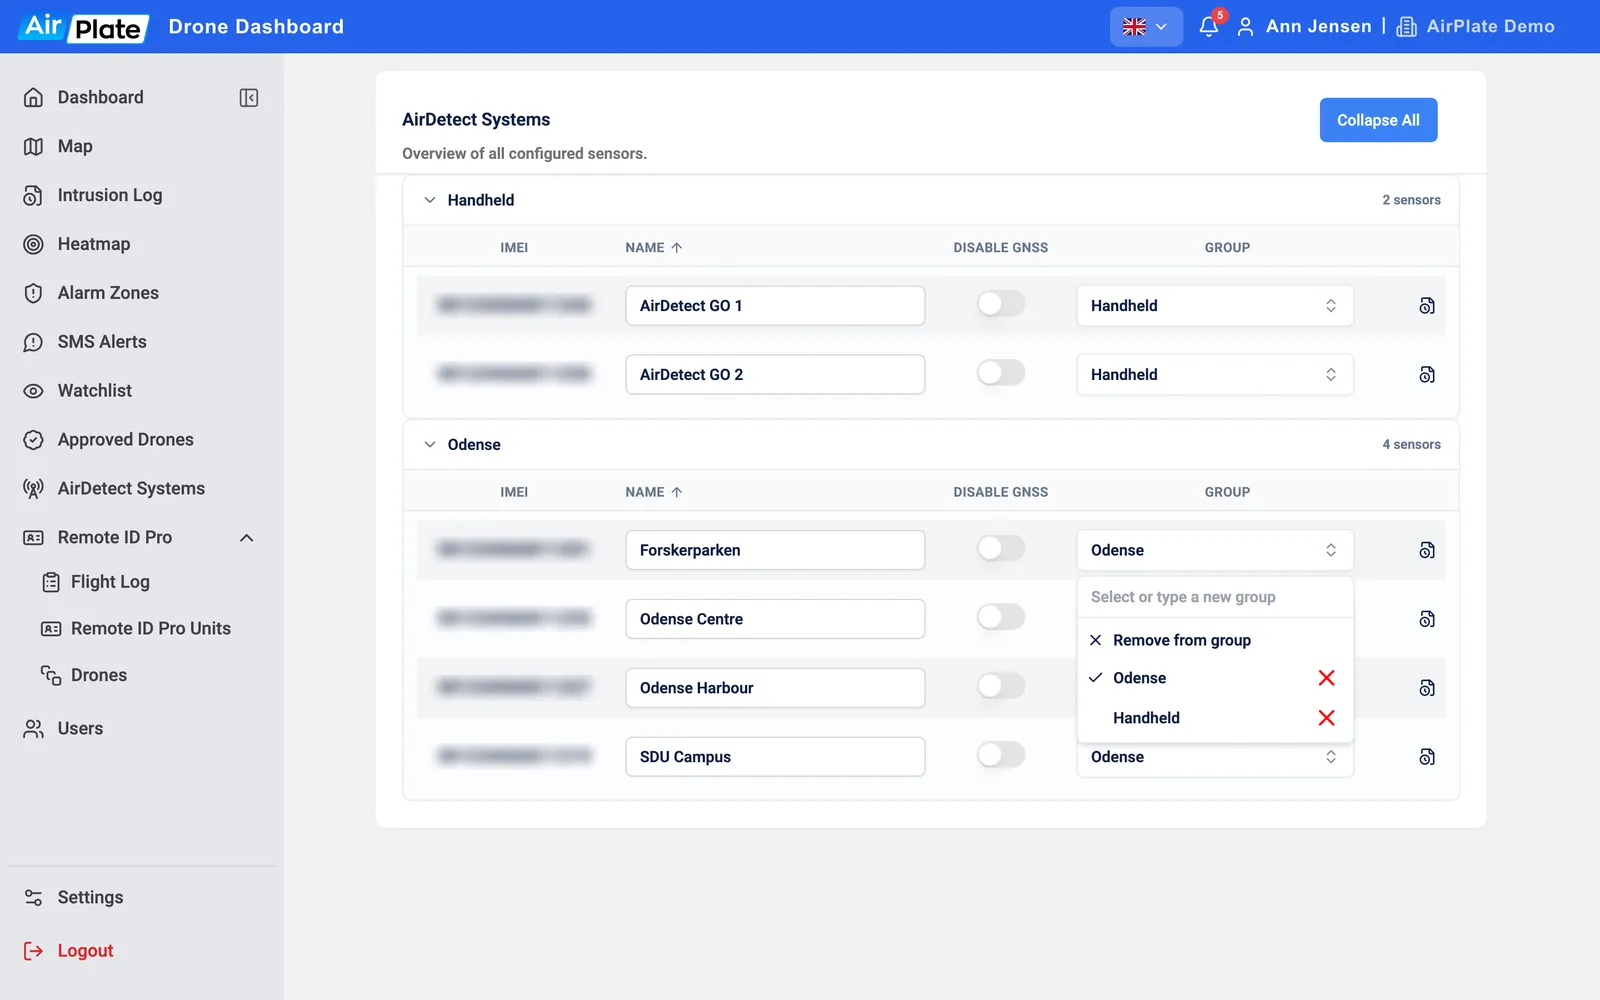Close the Forskerparken group dropdown

pyautogui.click(x=1215, y=550)
